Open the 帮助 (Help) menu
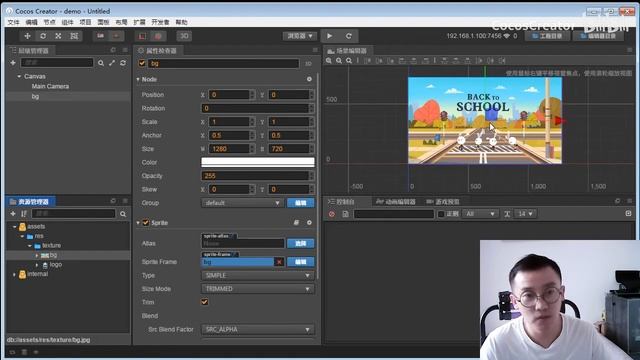The height and width of the screenshot is (360, 640). click(x=181, y=22)
